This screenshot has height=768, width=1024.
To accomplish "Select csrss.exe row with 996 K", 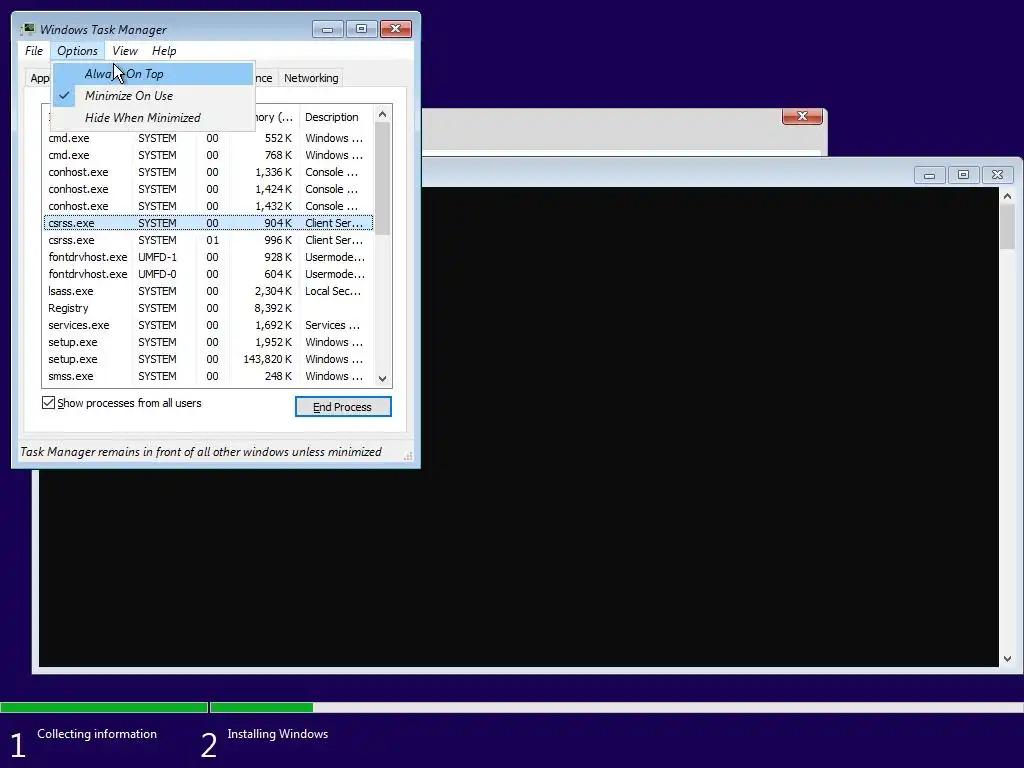I will coord(208,240).
